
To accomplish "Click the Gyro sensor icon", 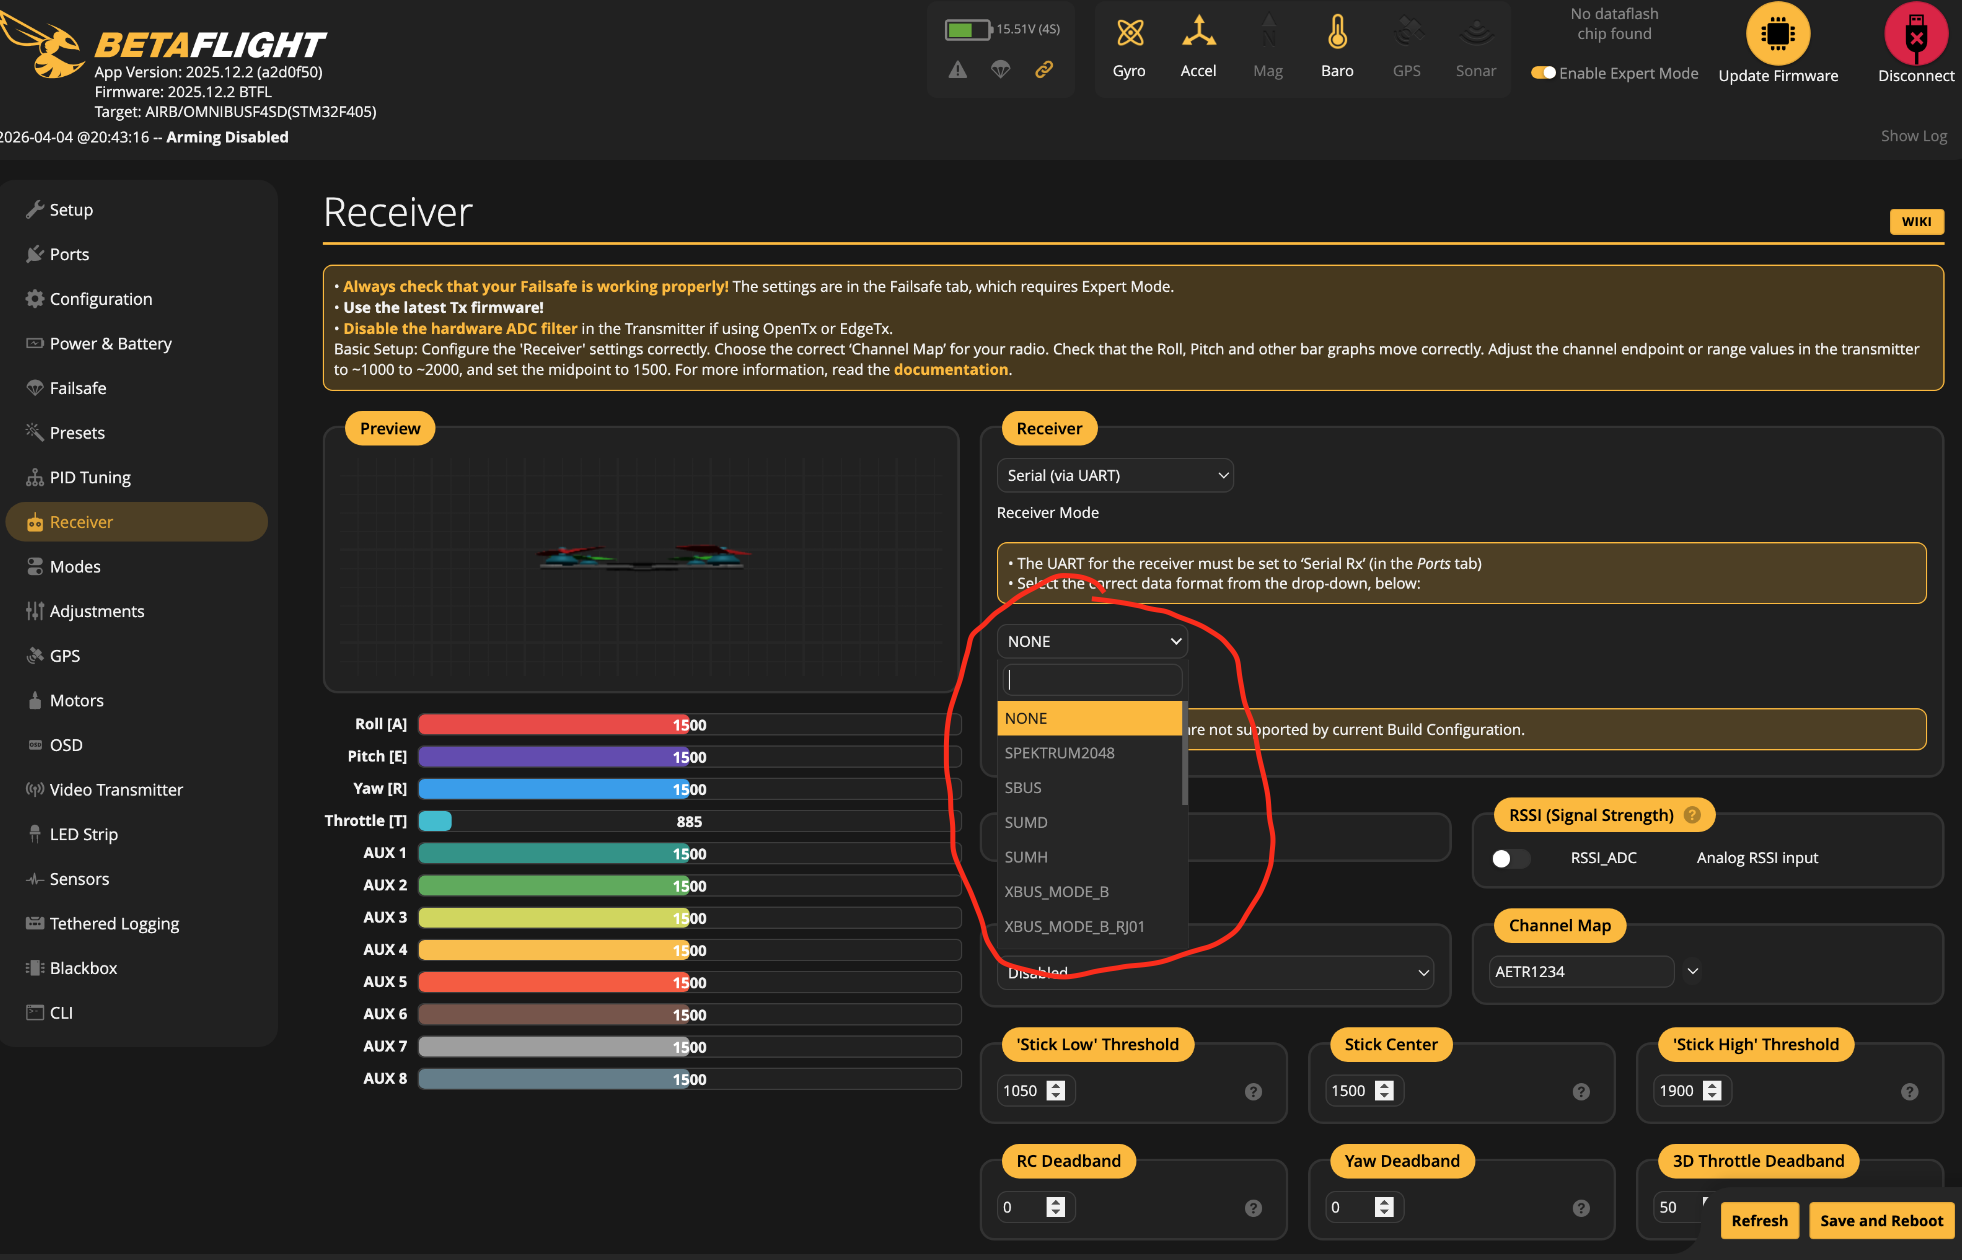I will [1129, 34].
